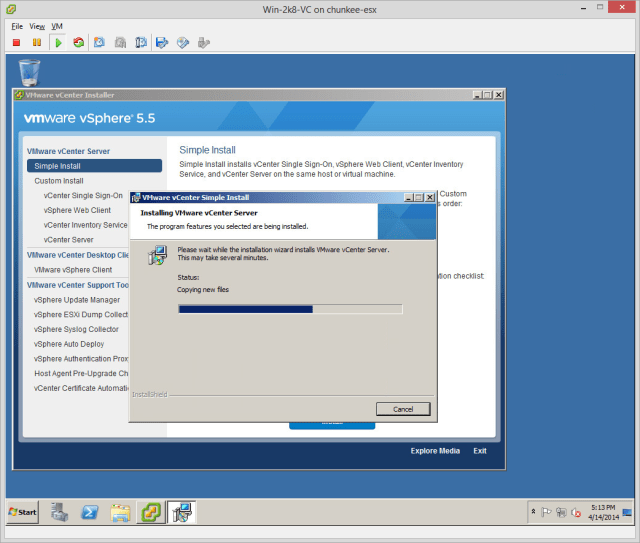This screenshot has width=640, height=543.
Task: Click the muted volume tray icon
Action: 576,512
